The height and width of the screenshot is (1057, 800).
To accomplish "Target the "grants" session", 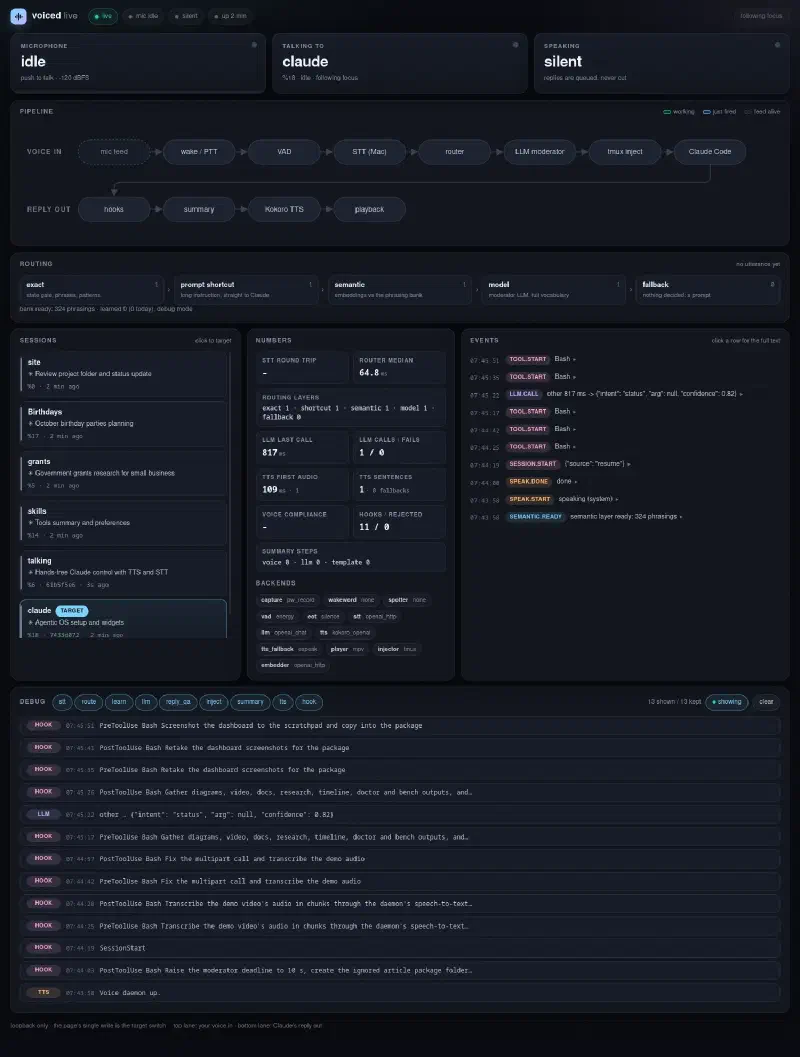I will pos(123,473).
